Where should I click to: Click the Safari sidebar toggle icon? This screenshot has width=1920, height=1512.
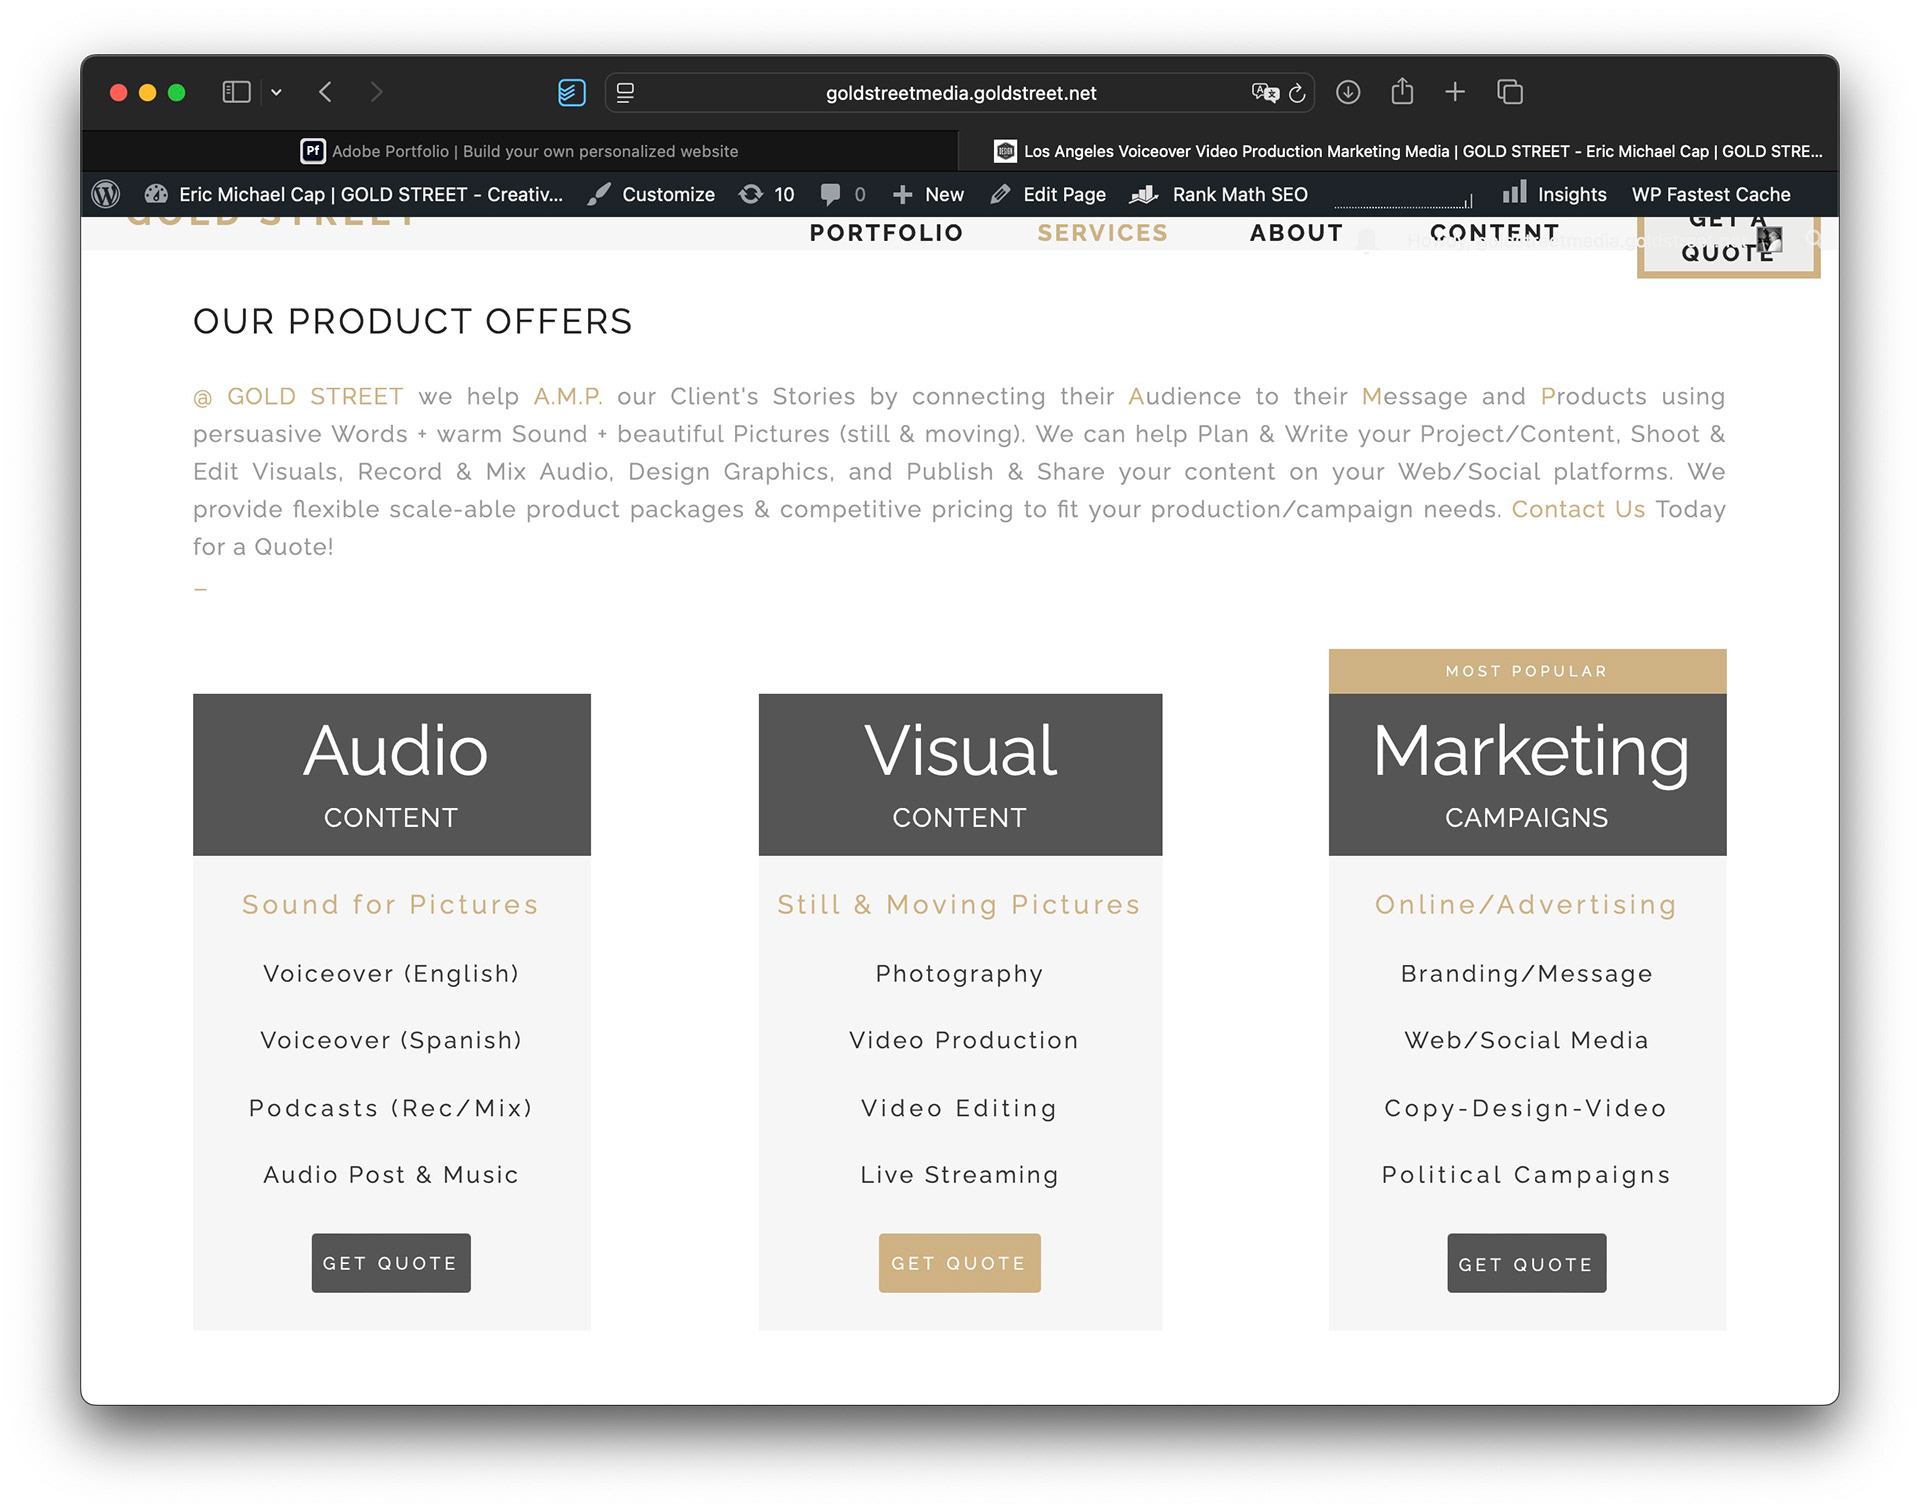tap(236, 92)
